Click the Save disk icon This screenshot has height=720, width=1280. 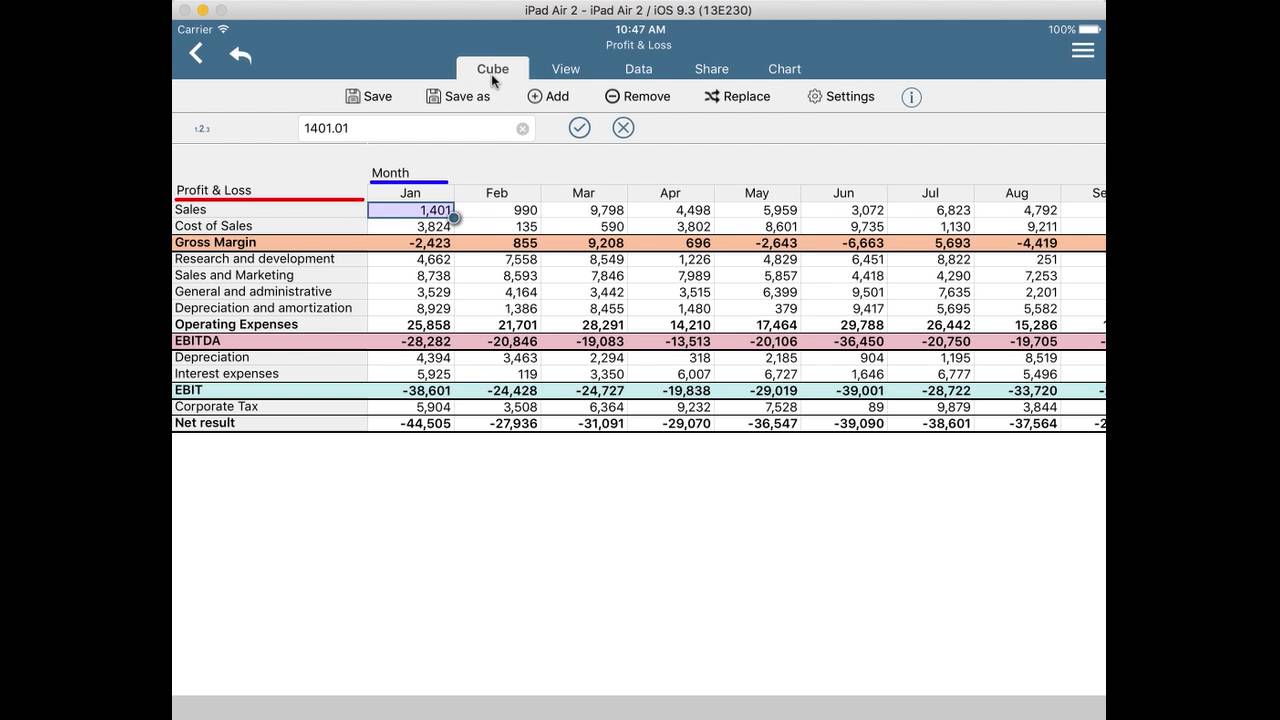click(x=353, y=96)
